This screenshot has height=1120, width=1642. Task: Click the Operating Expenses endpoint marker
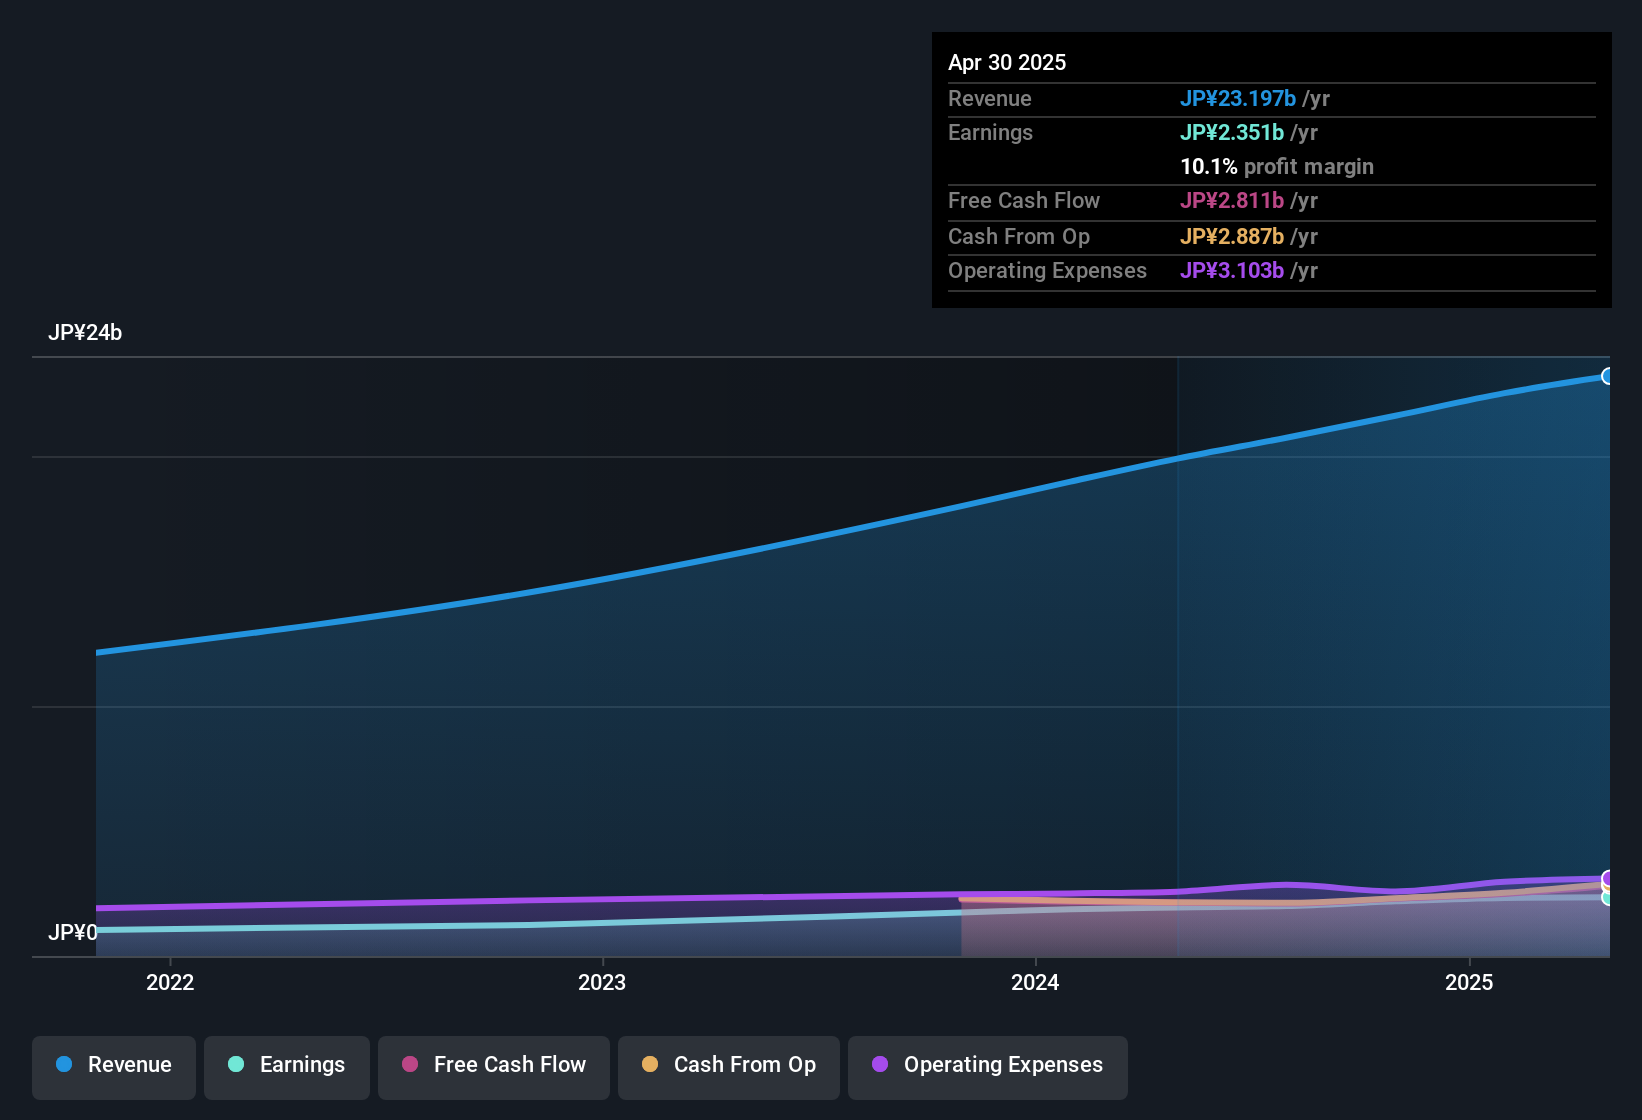pyautogui.click(x=1608, y=878)
